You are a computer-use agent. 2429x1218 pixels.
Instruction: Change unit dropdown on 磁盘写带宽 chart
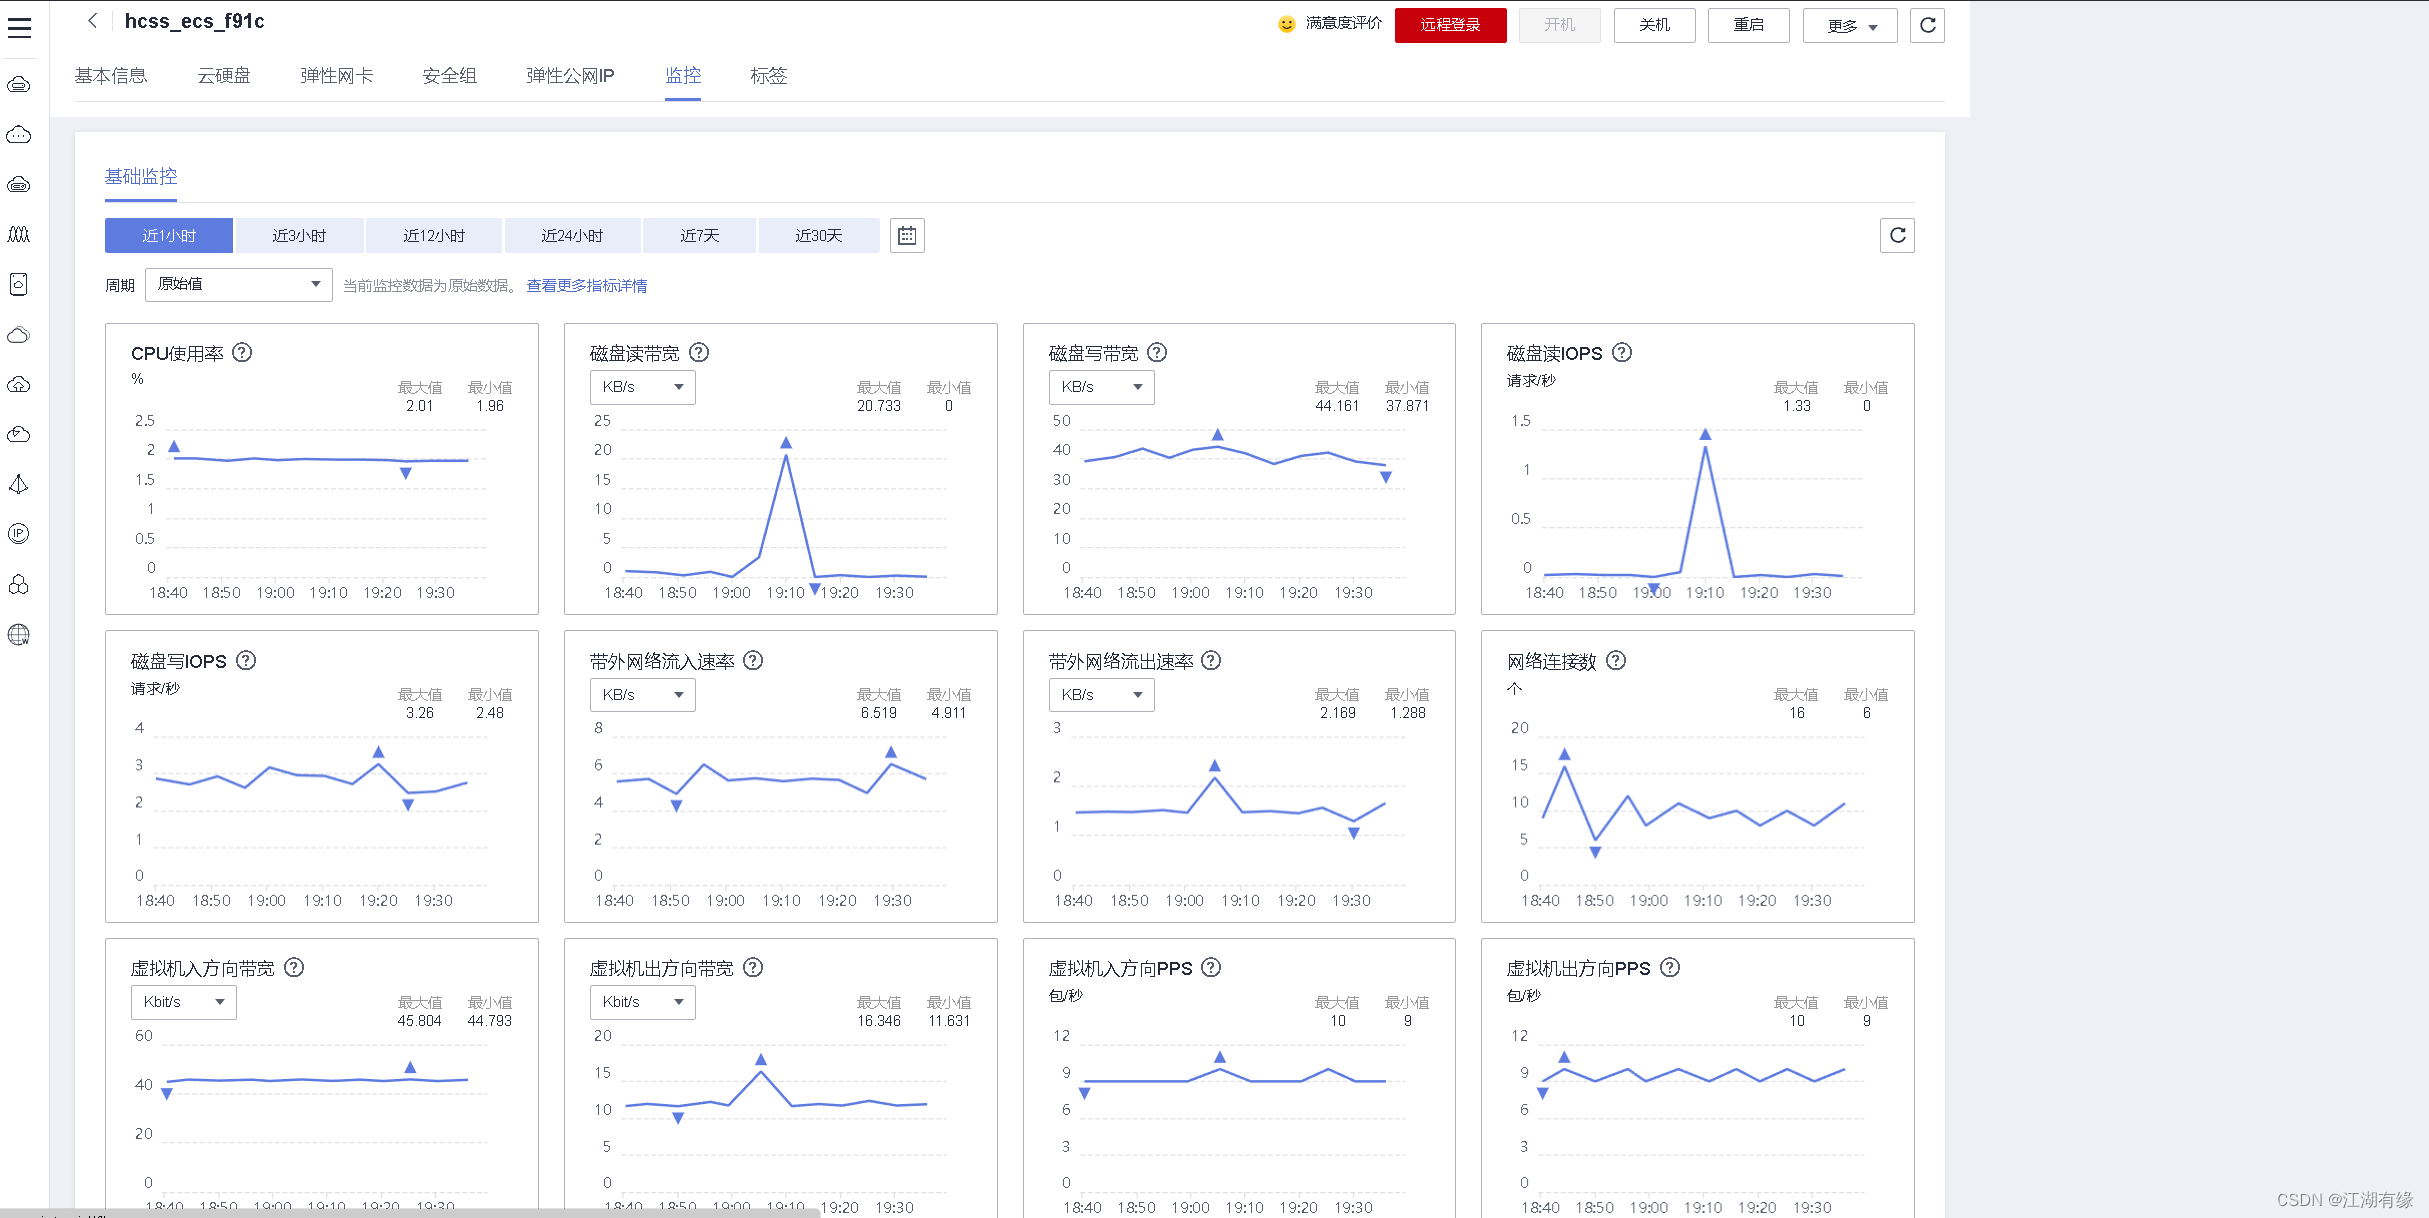(1101, 387)
